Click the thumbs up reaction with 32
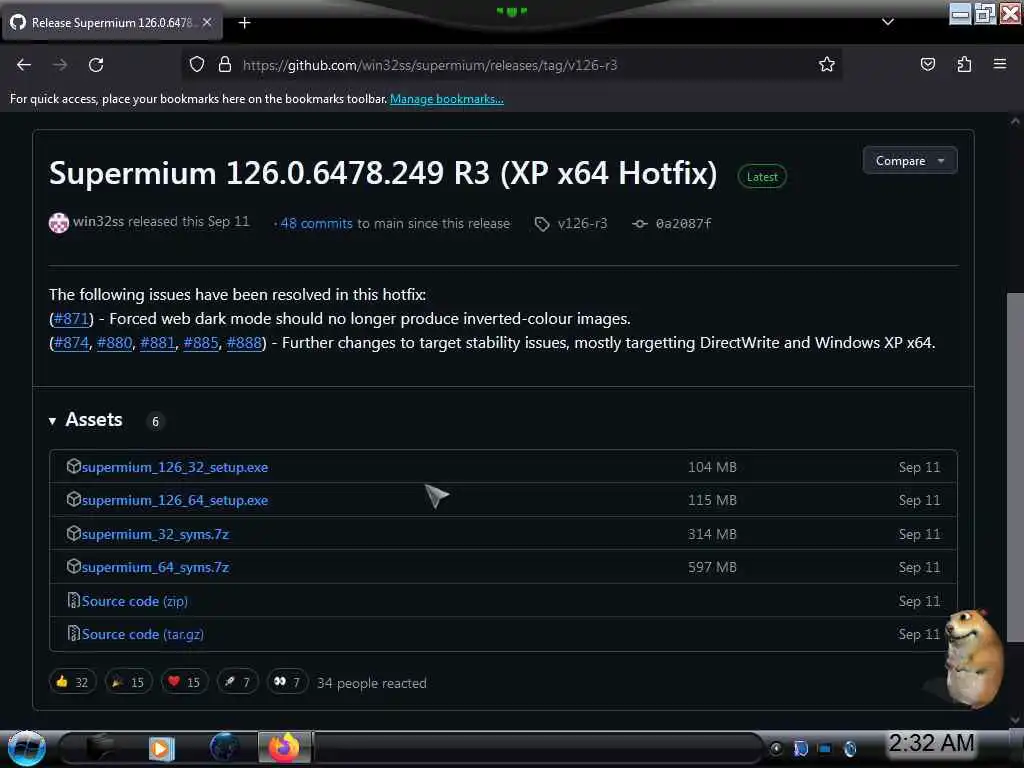 pyautogui.click(x=72, y=682)
